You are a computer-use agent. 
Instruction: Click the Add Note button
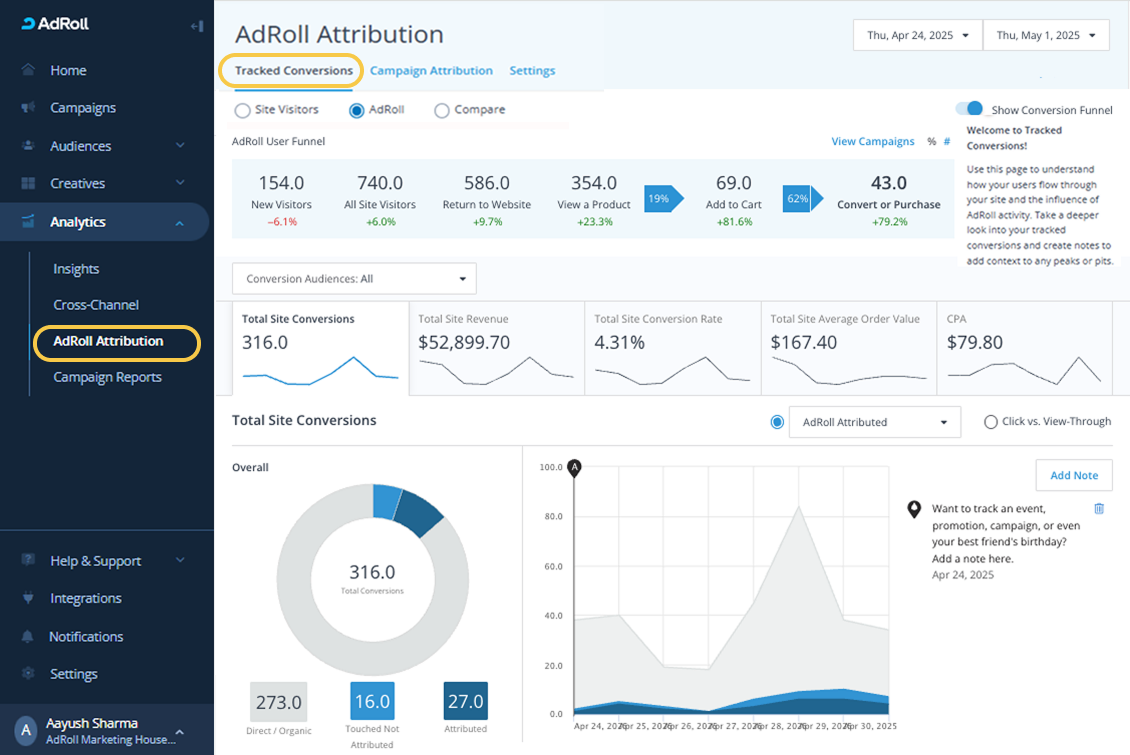coord(1073,475)
